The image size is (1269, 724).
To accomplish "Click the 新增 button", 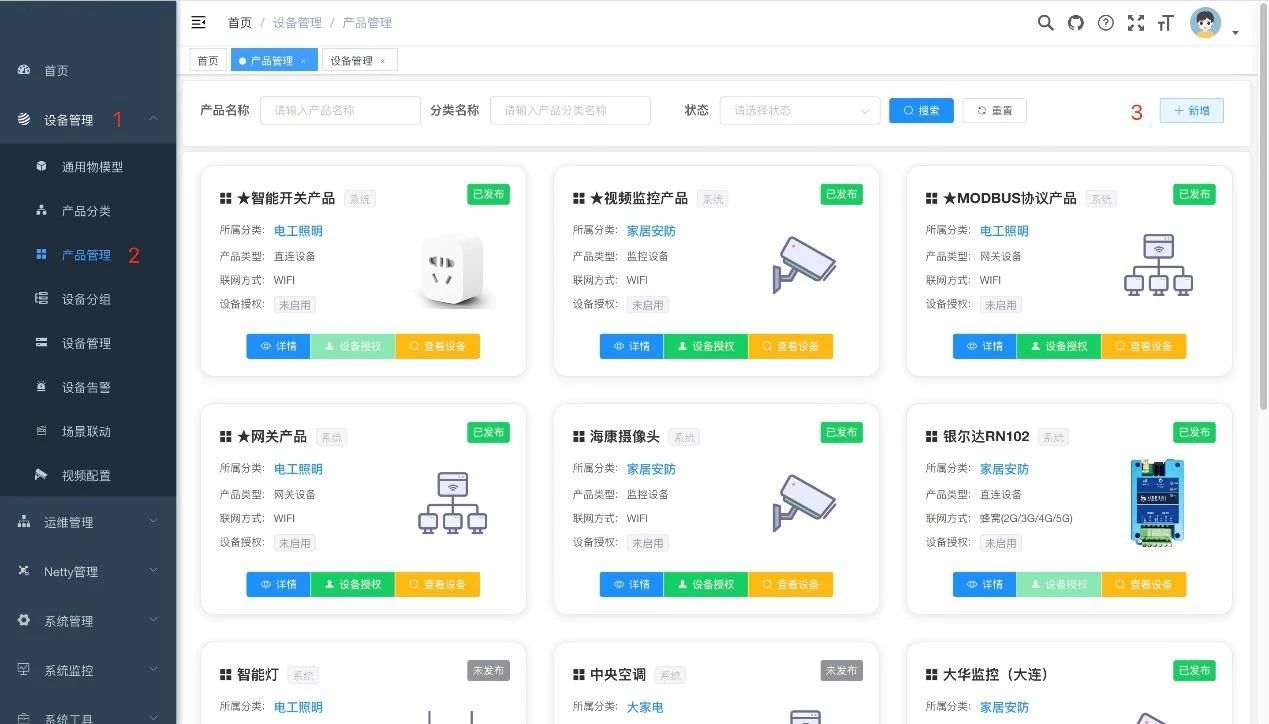I will click(x=1191, y=111).
